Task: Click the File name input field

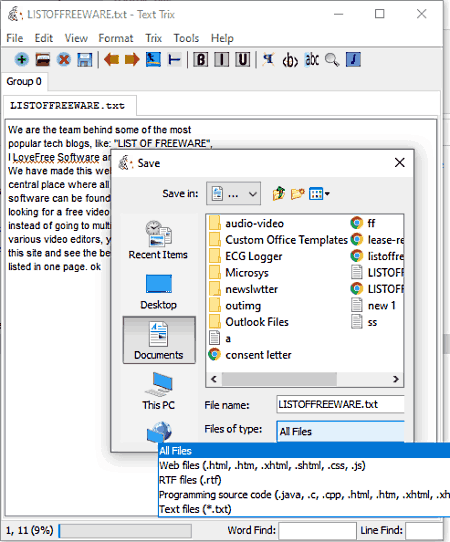Action: tap(340, 404)
